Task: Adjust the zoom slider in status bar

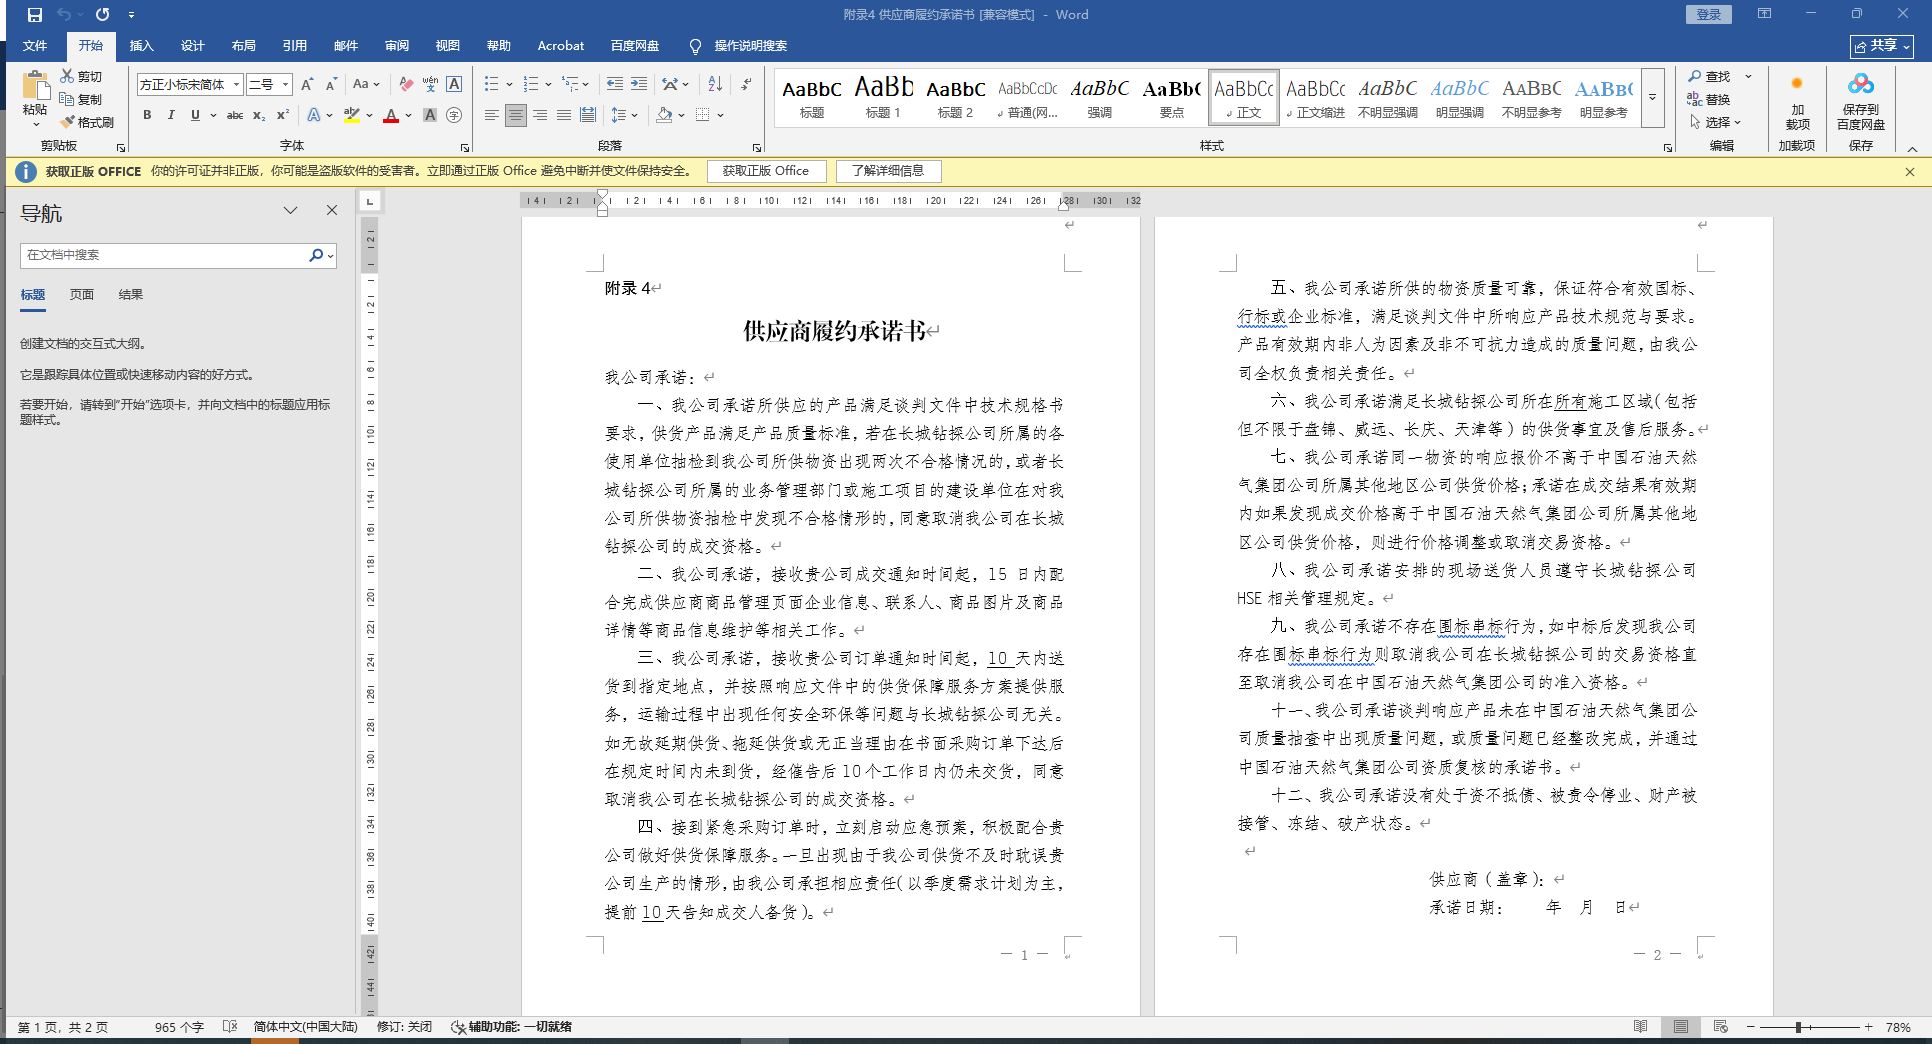Action: coord(1798,1027)
